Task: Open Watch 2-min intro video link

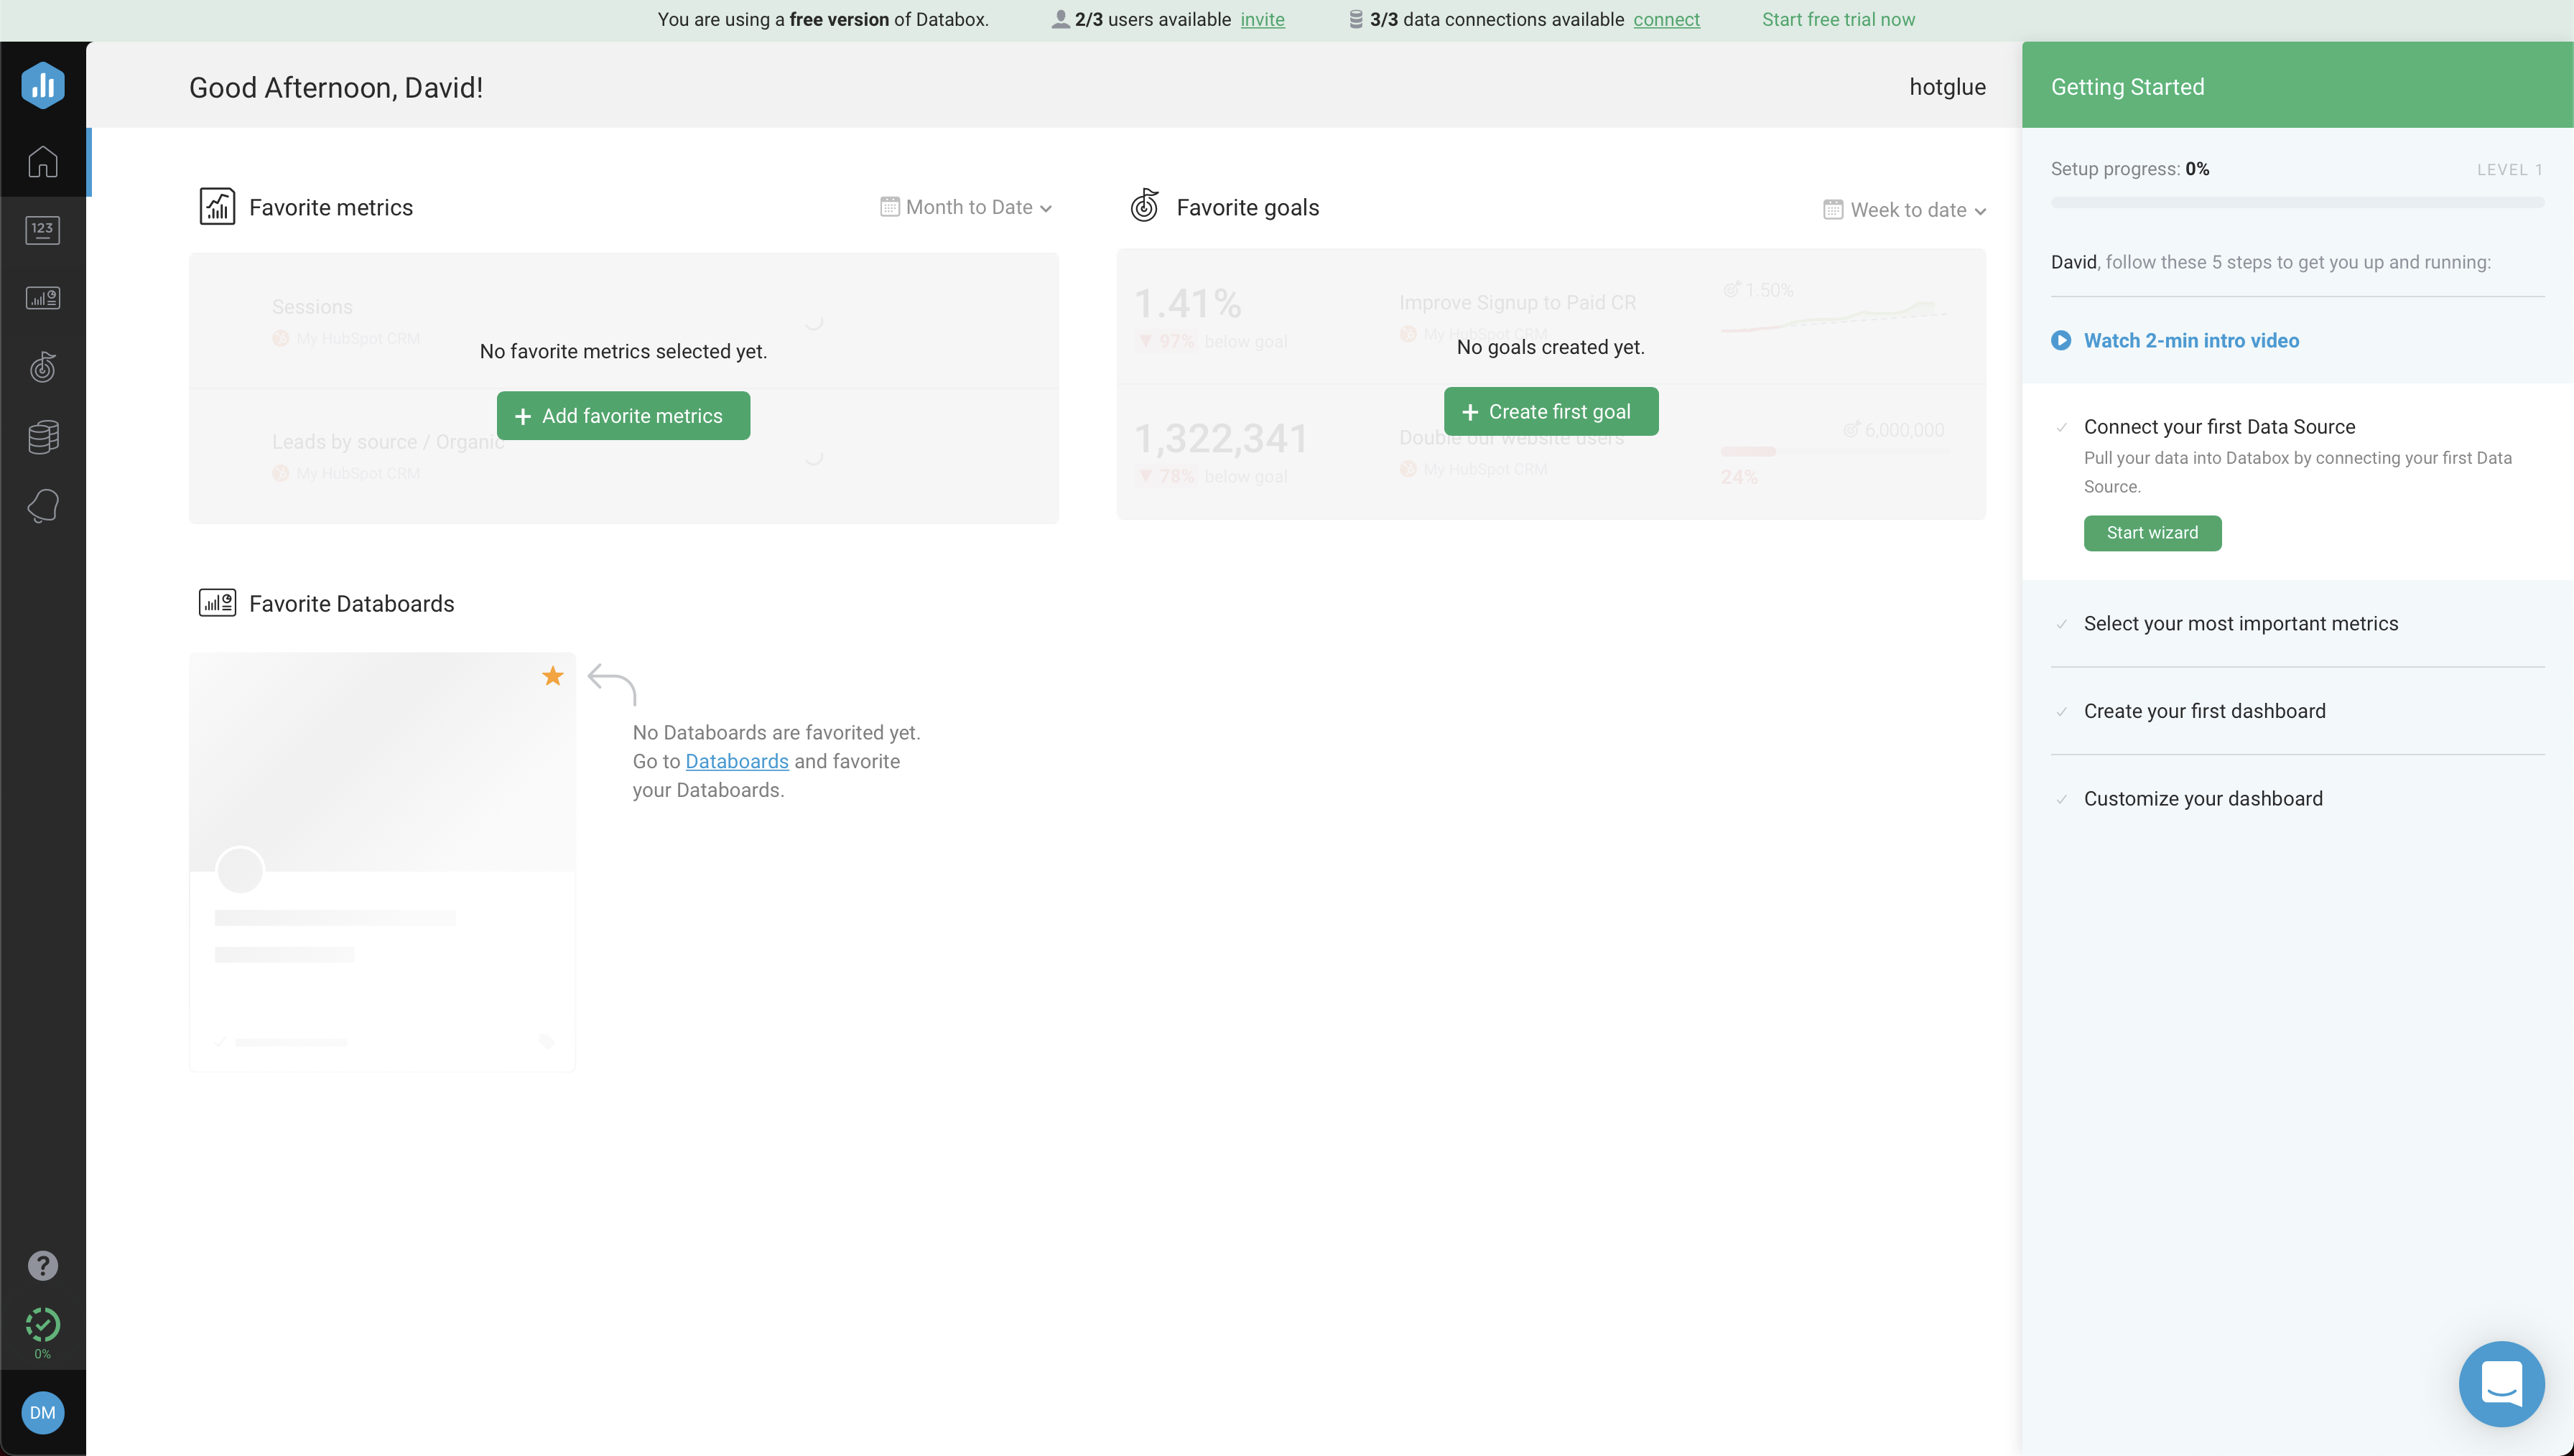Action: (x=2191, y=340)
